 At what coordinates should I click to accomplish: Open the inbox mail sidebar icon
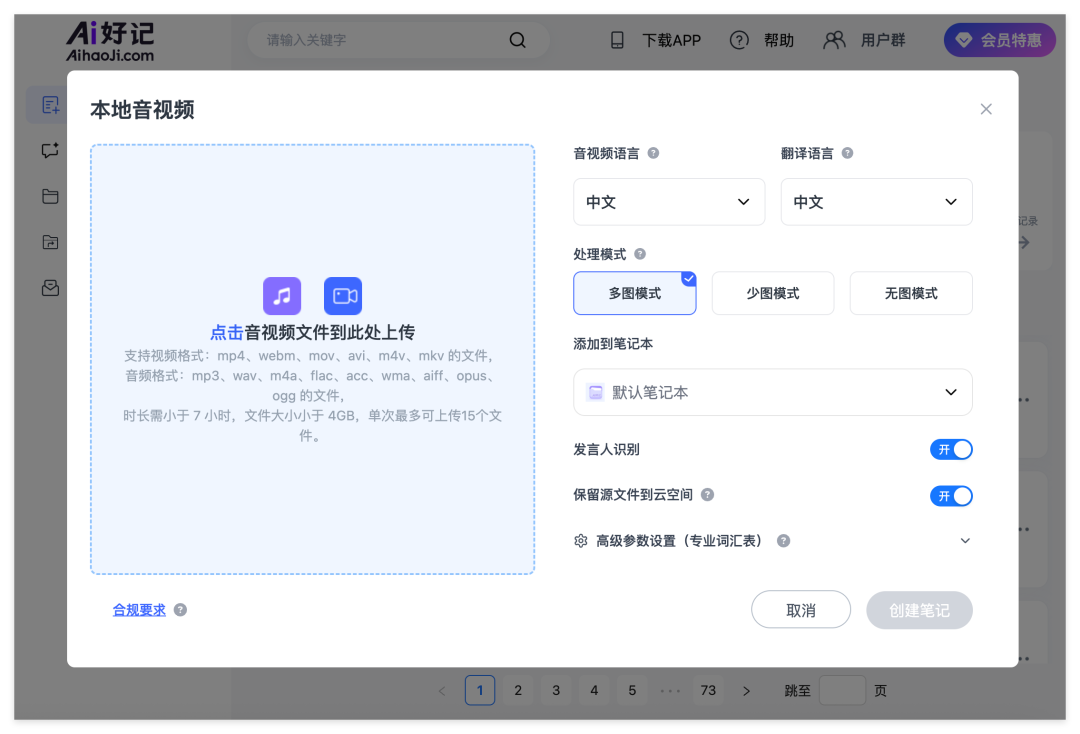(50, 288)
